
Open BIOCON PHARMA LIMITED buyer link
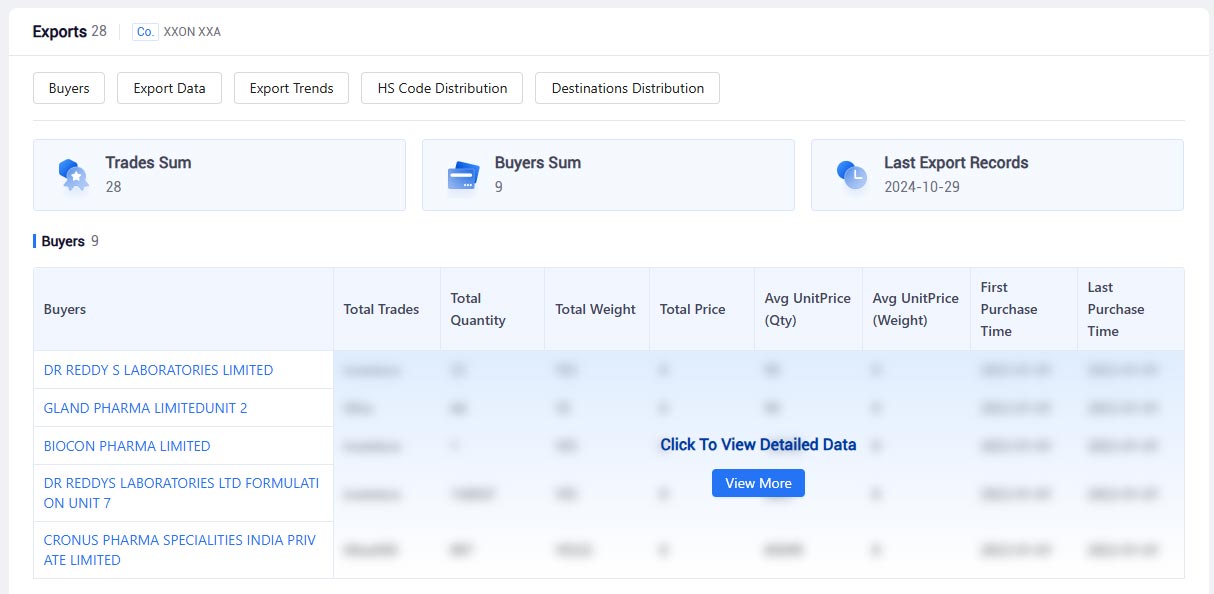[127, 446]
